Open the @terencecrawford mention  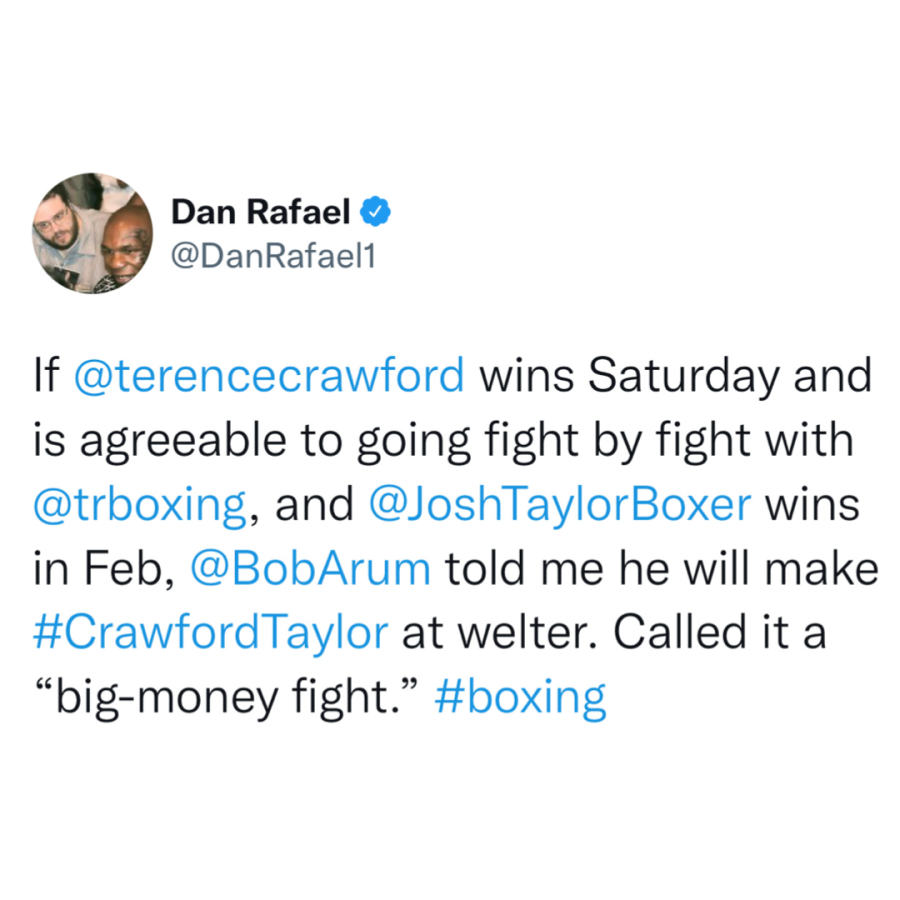point(269,375)
